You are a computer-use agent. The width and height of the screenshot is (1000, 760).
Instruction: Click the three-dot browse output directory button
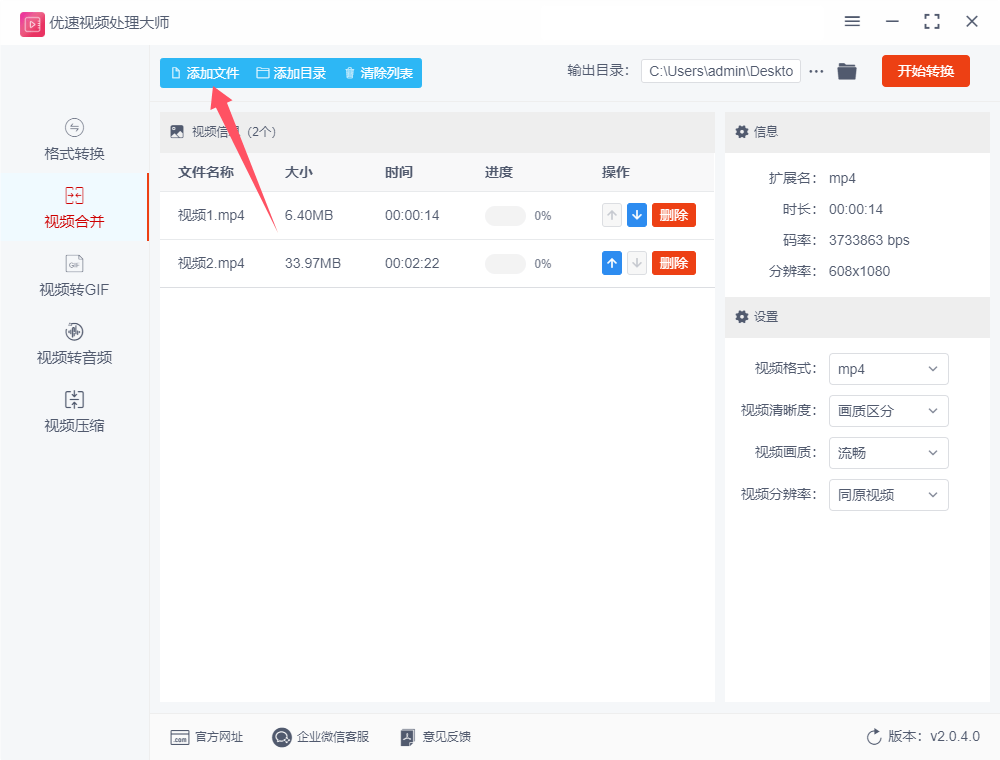click(816, 71)
